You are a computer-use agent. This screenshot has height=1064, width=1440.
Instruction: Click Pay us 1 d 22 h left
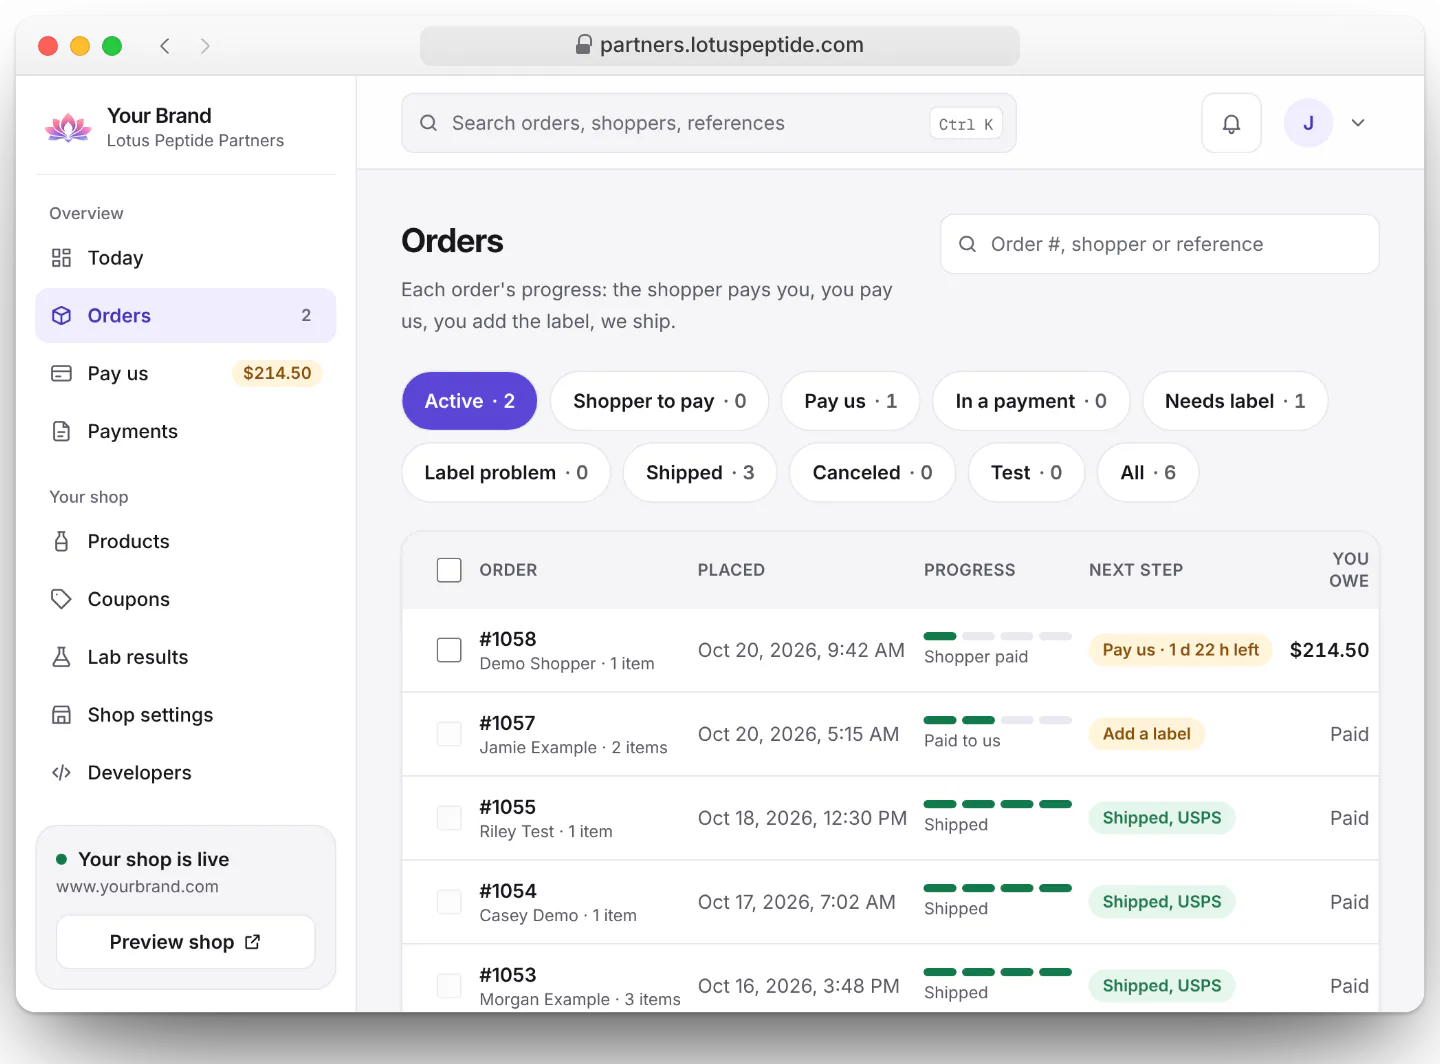point(1181,650)
